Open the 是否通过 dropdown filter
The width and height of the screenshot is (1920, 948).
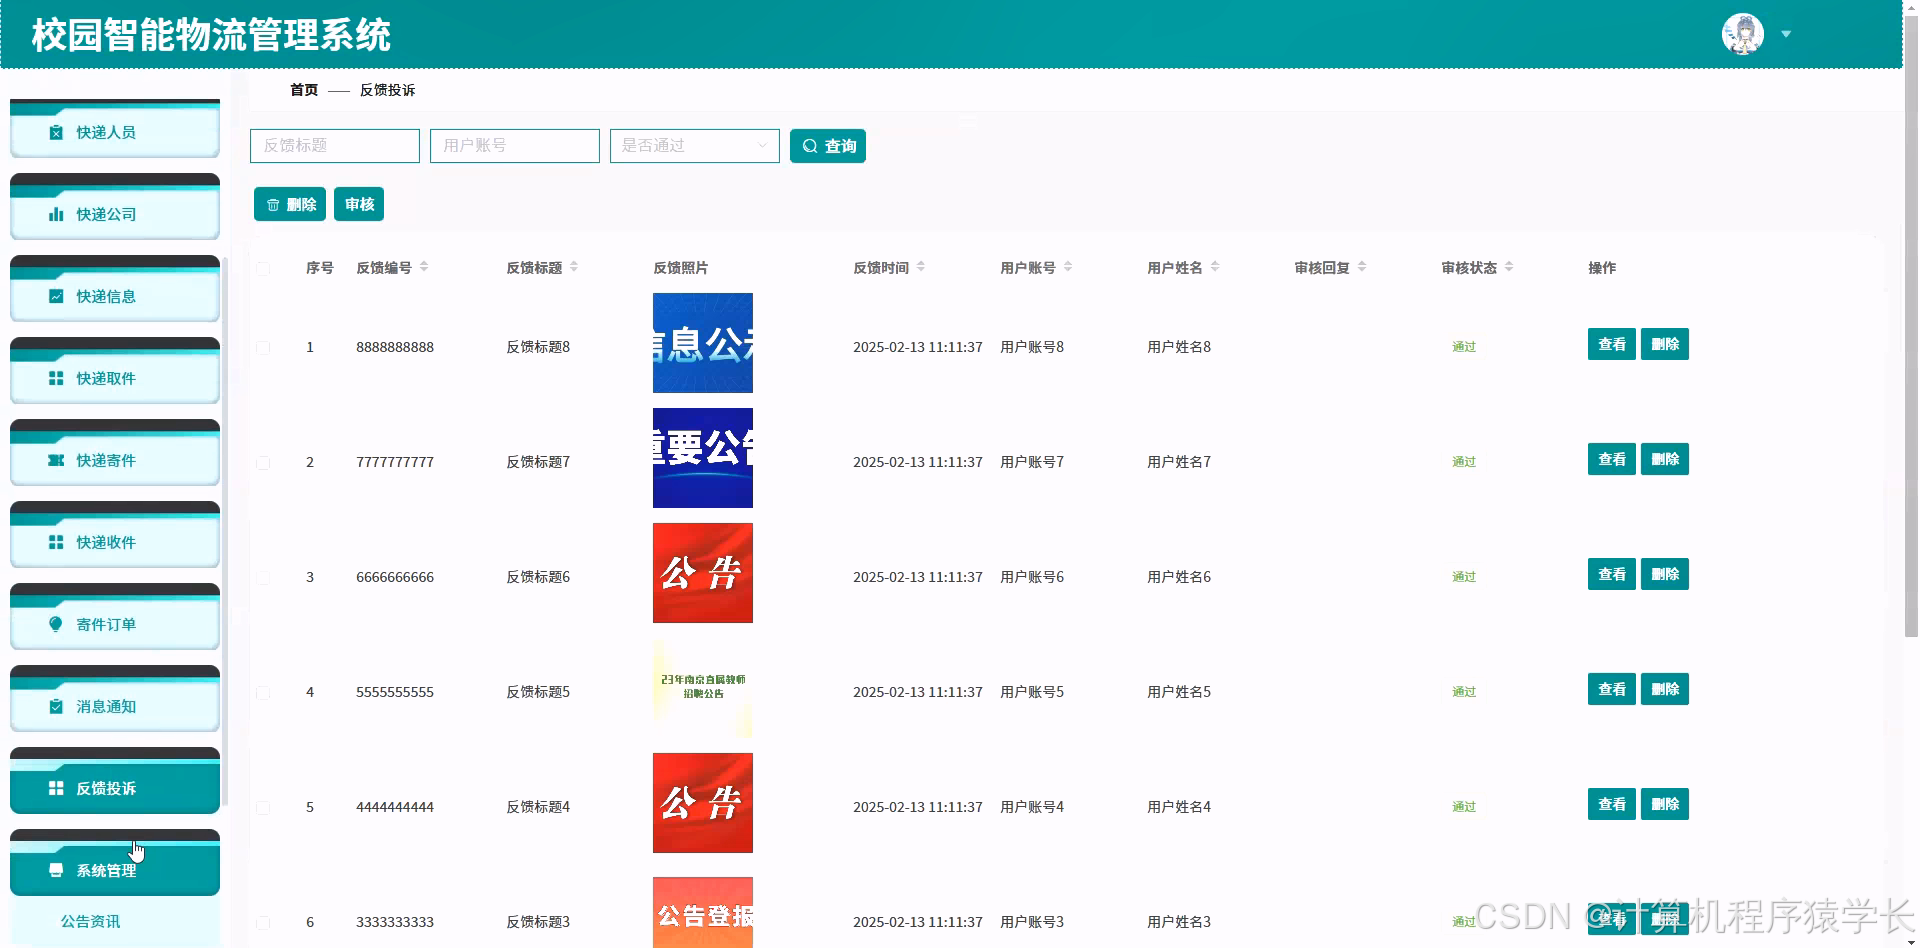pos(694,146)
